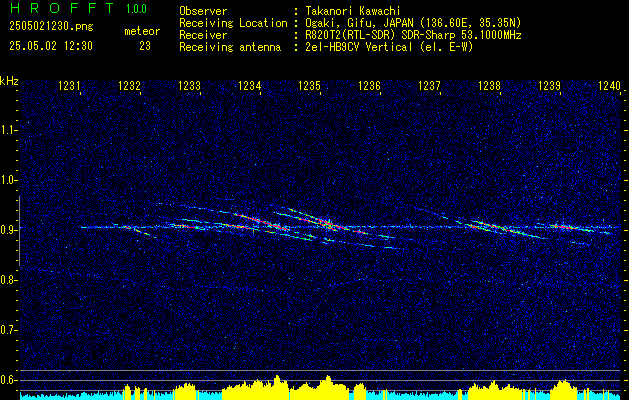Click the kHz axis unit label
Viewport: 629px width, 400px height.
point(9,81)
